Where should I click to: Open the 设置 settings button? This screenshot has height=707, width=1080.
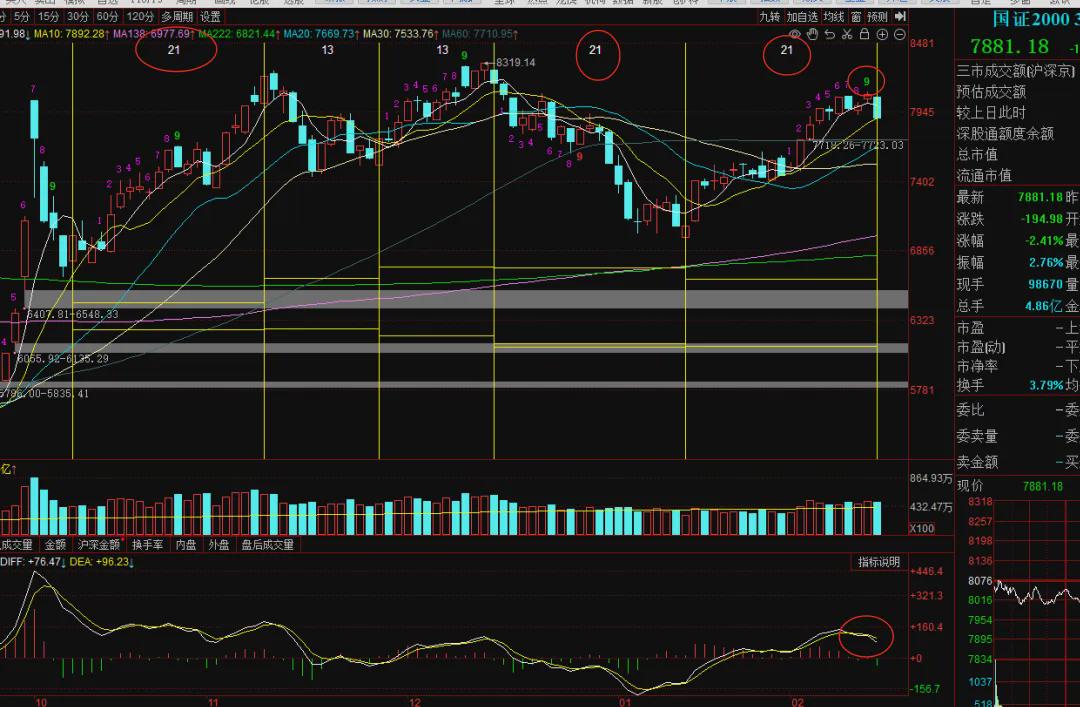point(211,17)
